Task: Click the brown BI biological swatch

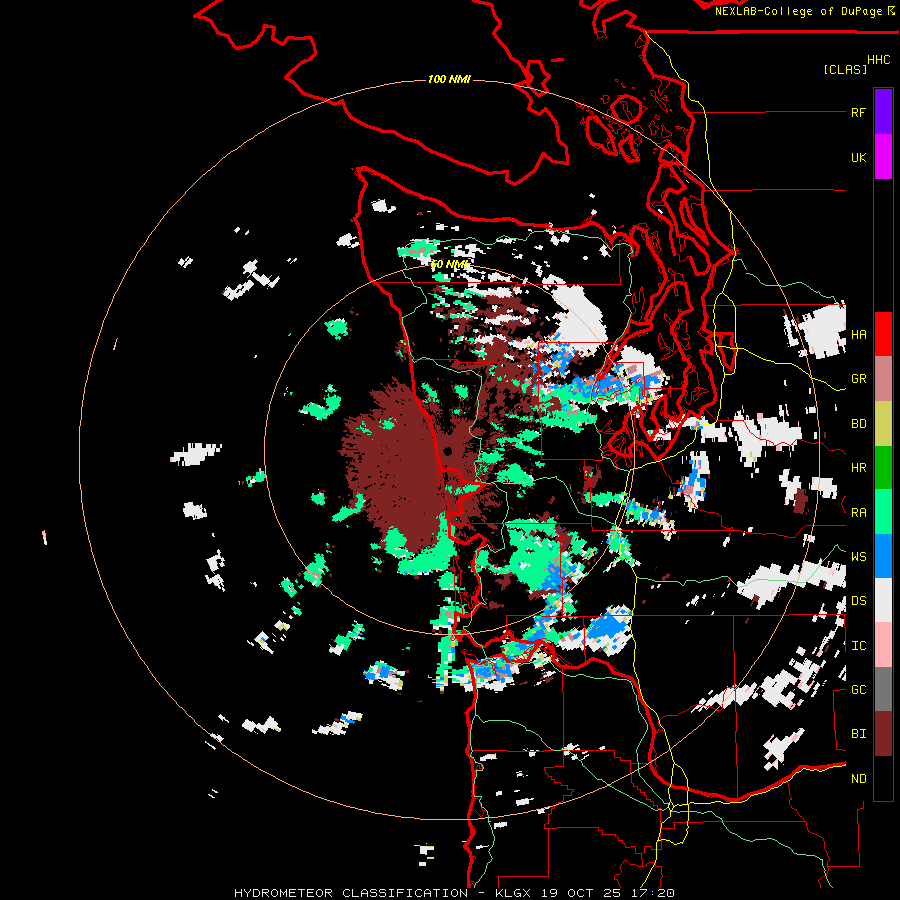Action: pyautogui.click(x=883, y=734)
